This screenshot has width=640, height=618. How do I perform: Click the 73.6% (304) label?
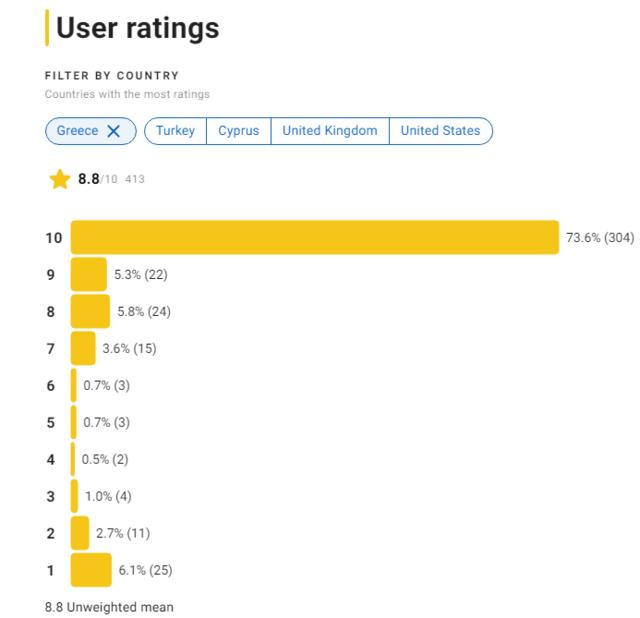click(600, 238)
